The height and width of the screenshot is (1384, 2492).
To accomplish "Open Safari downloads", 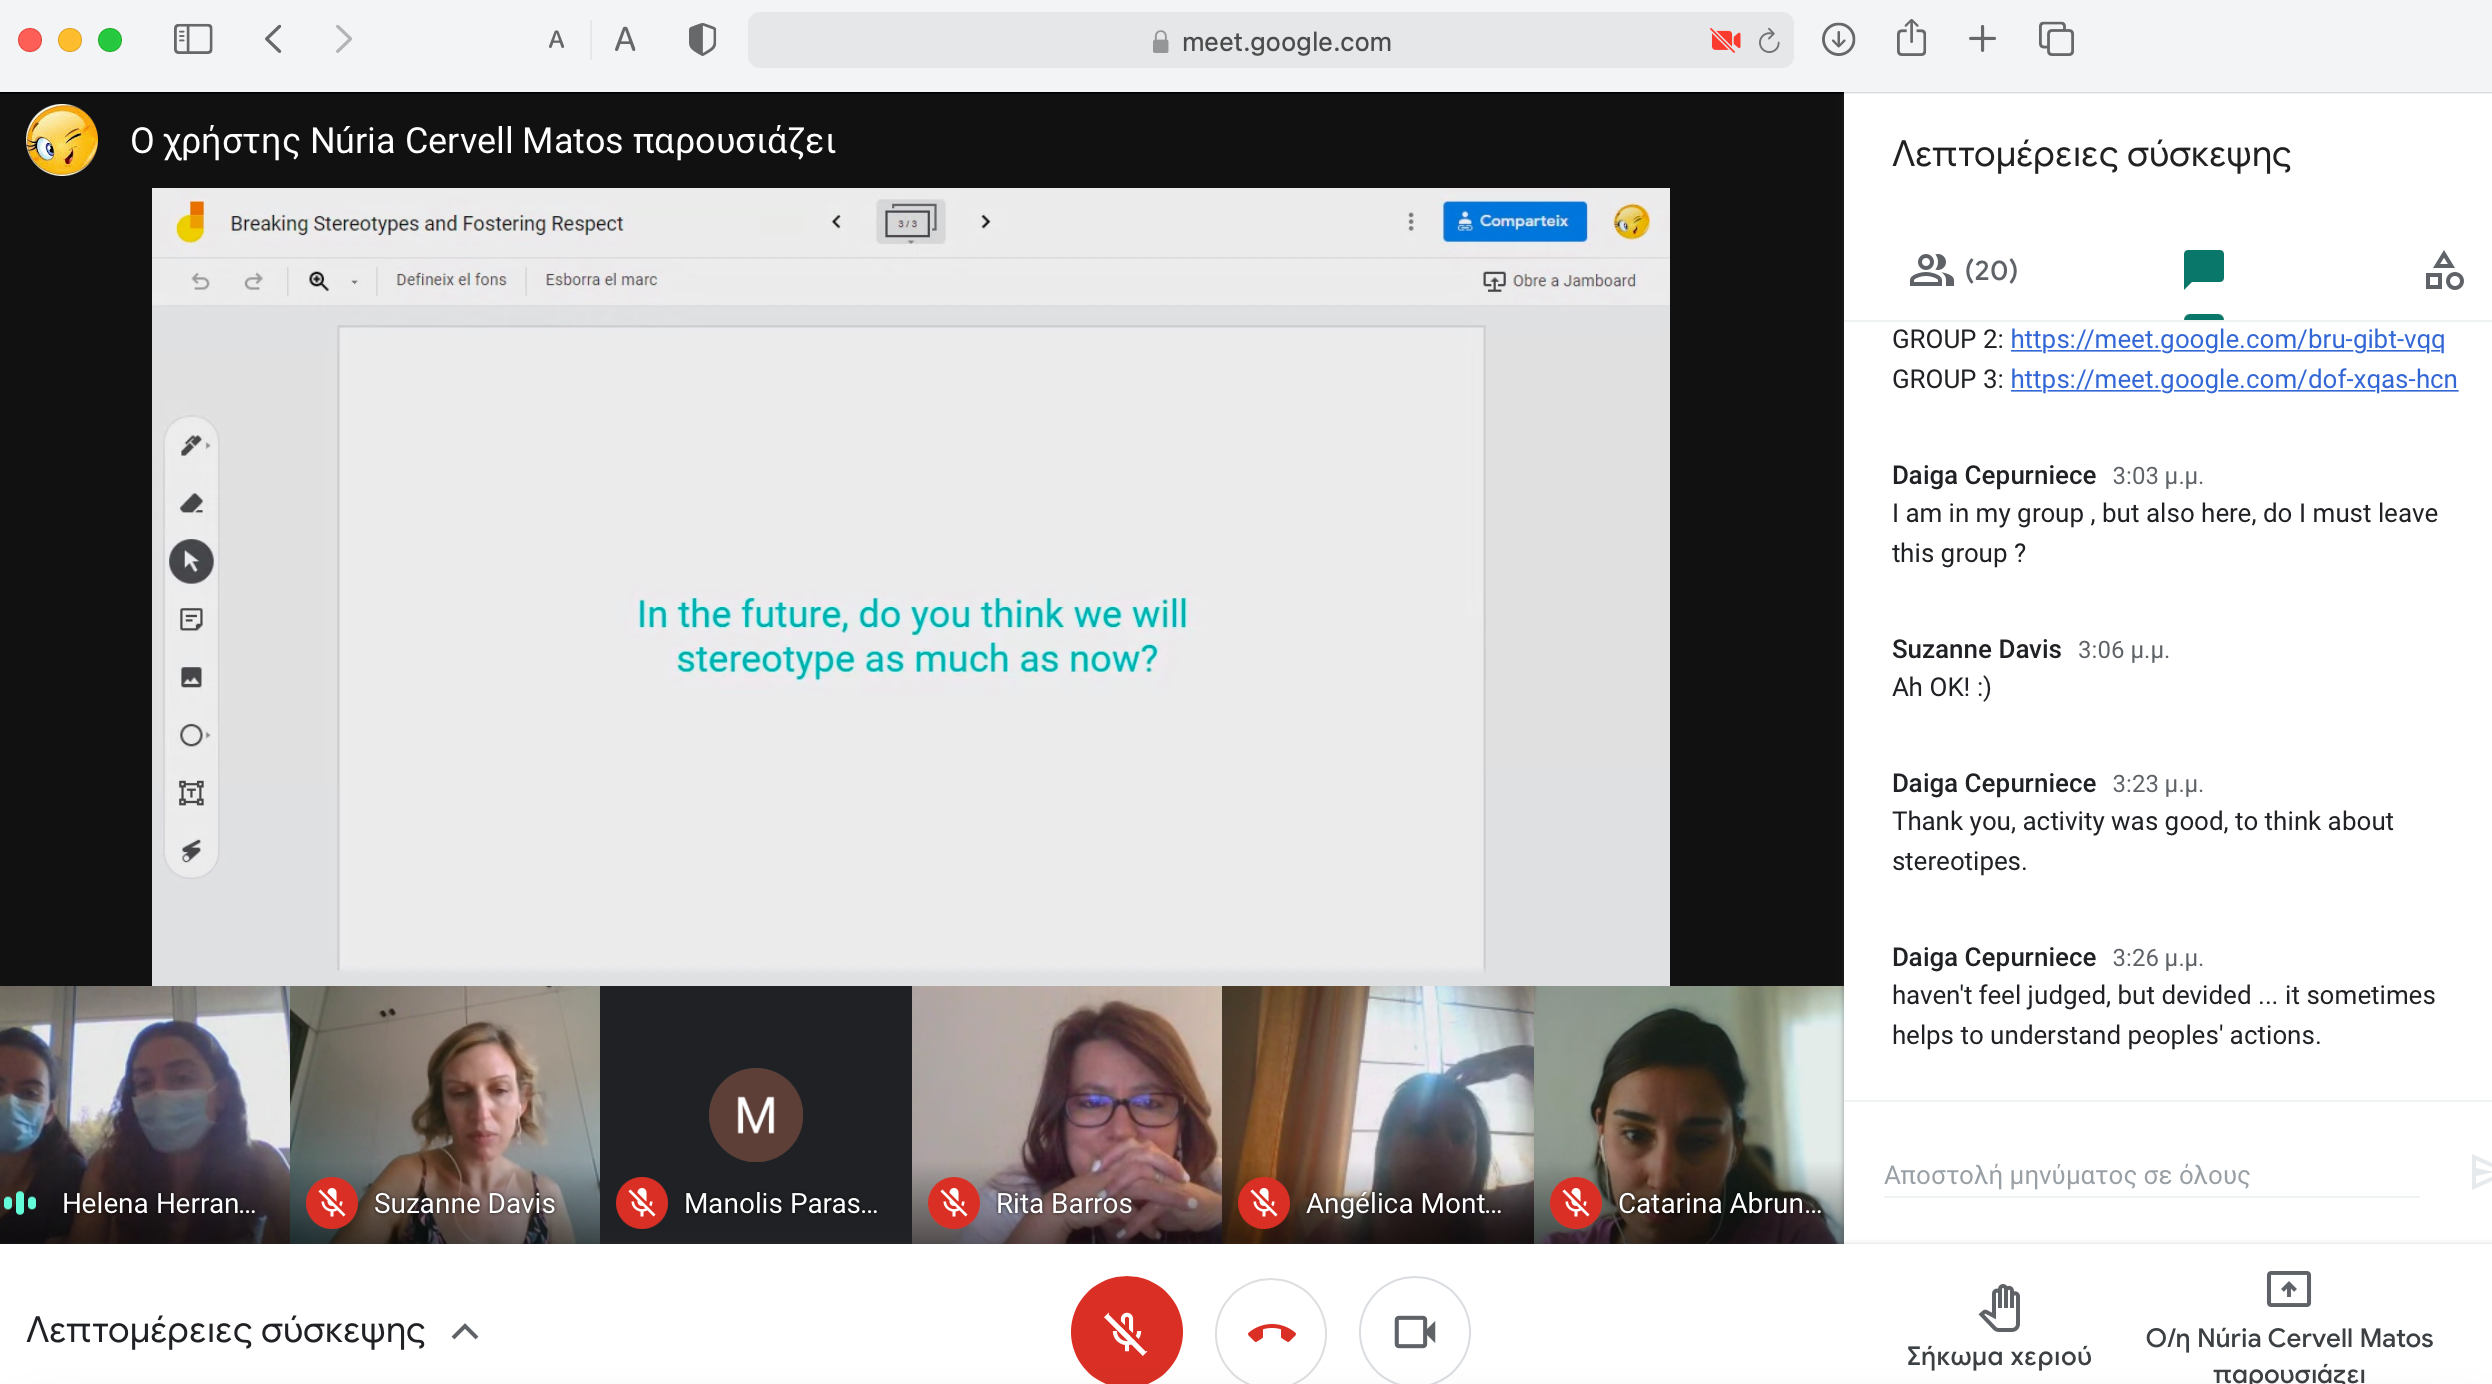I will click(1838, 40).
